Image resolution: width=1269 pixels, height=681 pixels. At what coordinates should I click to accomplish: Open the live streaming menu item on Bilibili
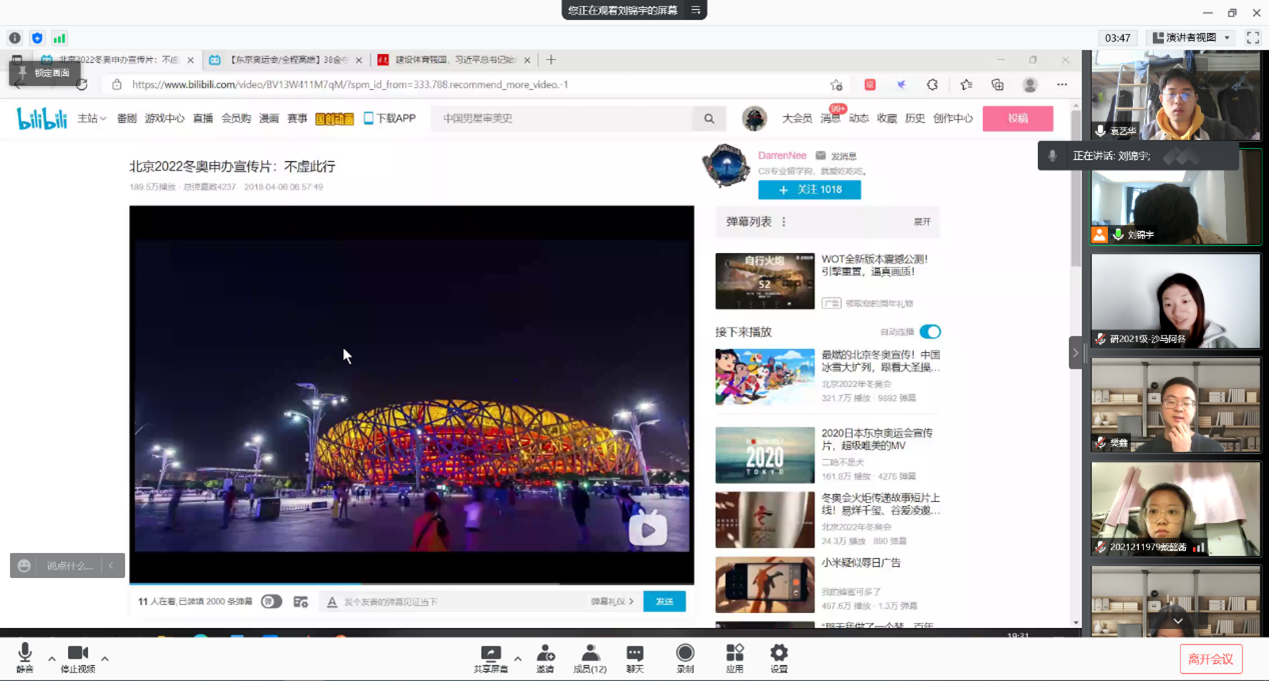pos(203,118)
